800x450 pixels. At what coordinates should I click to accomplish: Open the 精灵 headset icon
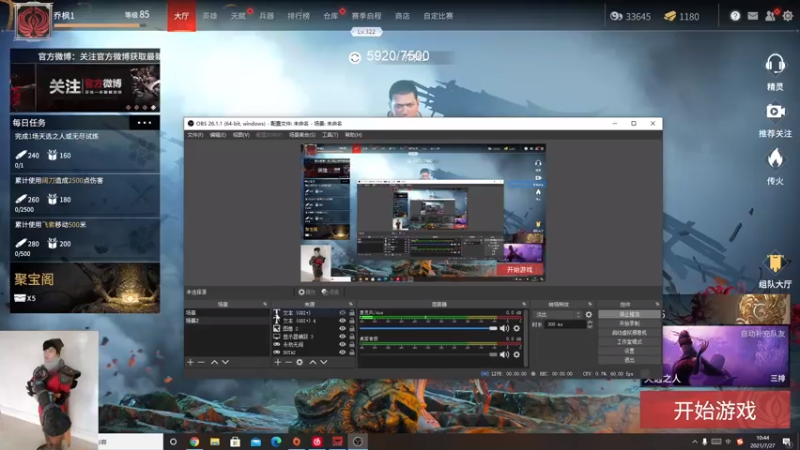click(775, 64)
